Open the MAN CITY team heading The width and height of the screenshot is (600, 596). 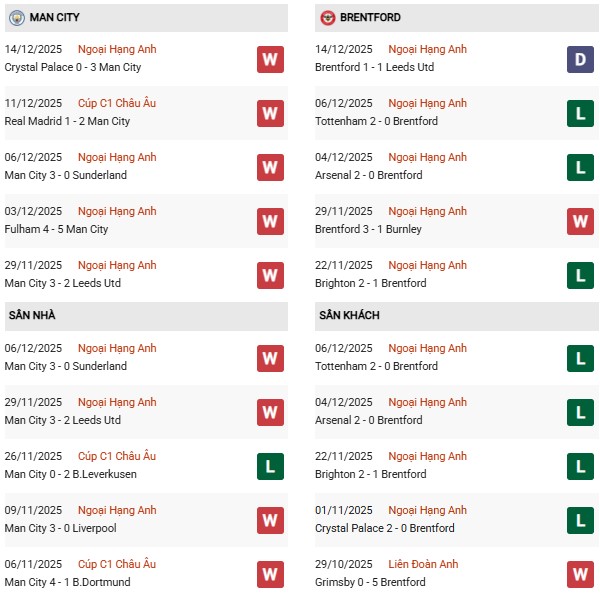(x=55, y=17)
